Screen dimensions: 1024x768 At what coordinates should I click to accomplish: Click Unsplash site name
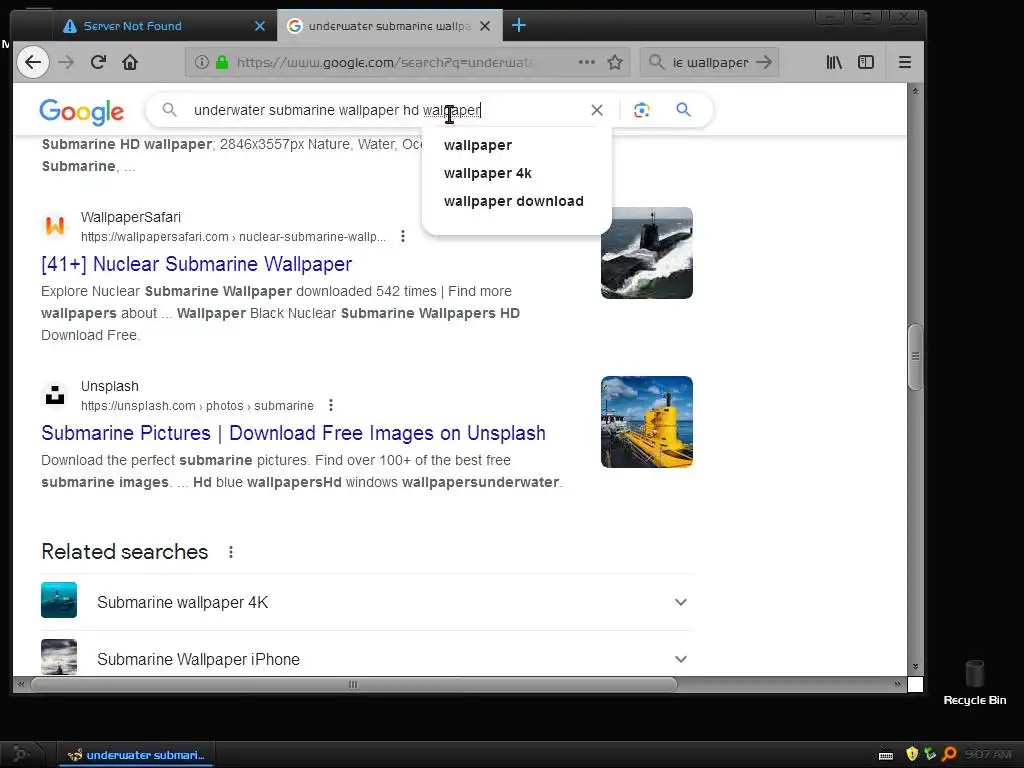110,386
